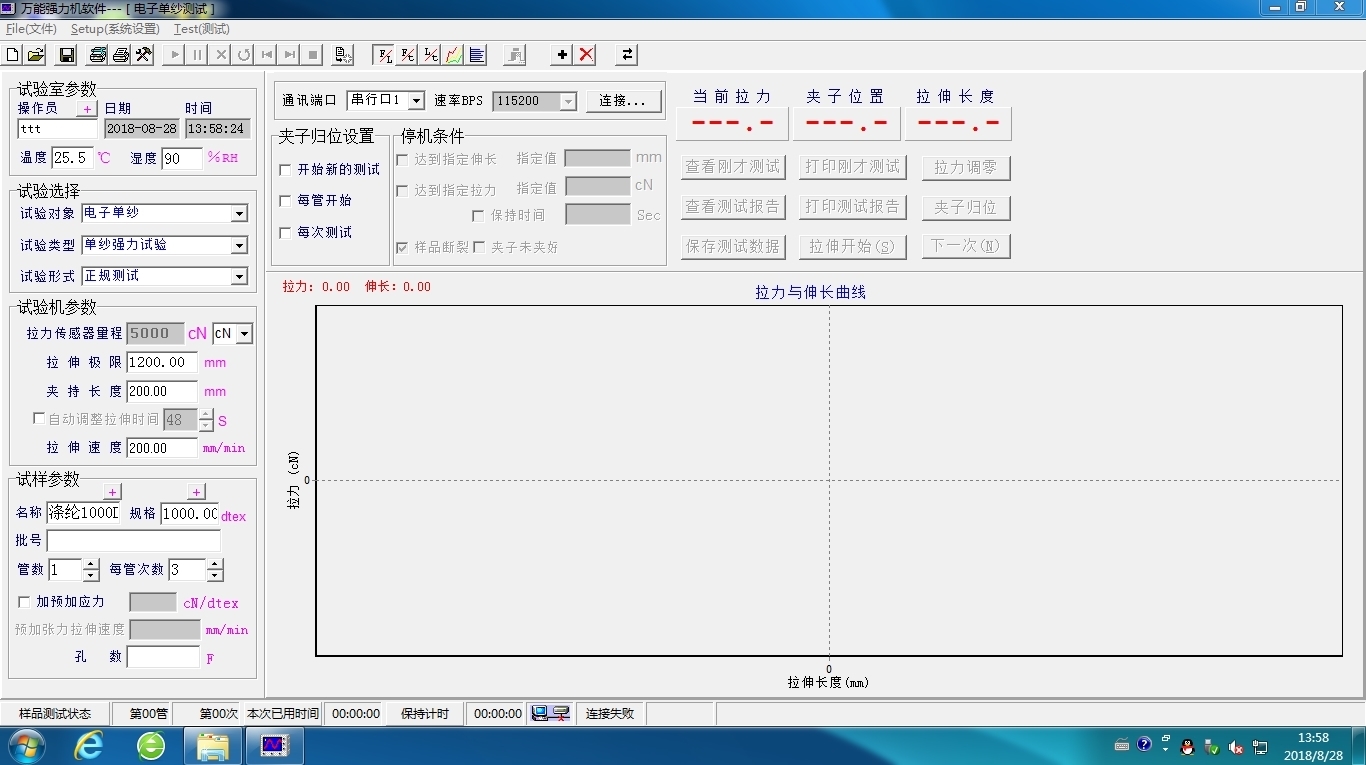Expand the 试验形式 dropdown
This screenshot has width=1366, height=765.
click(239, 277)
